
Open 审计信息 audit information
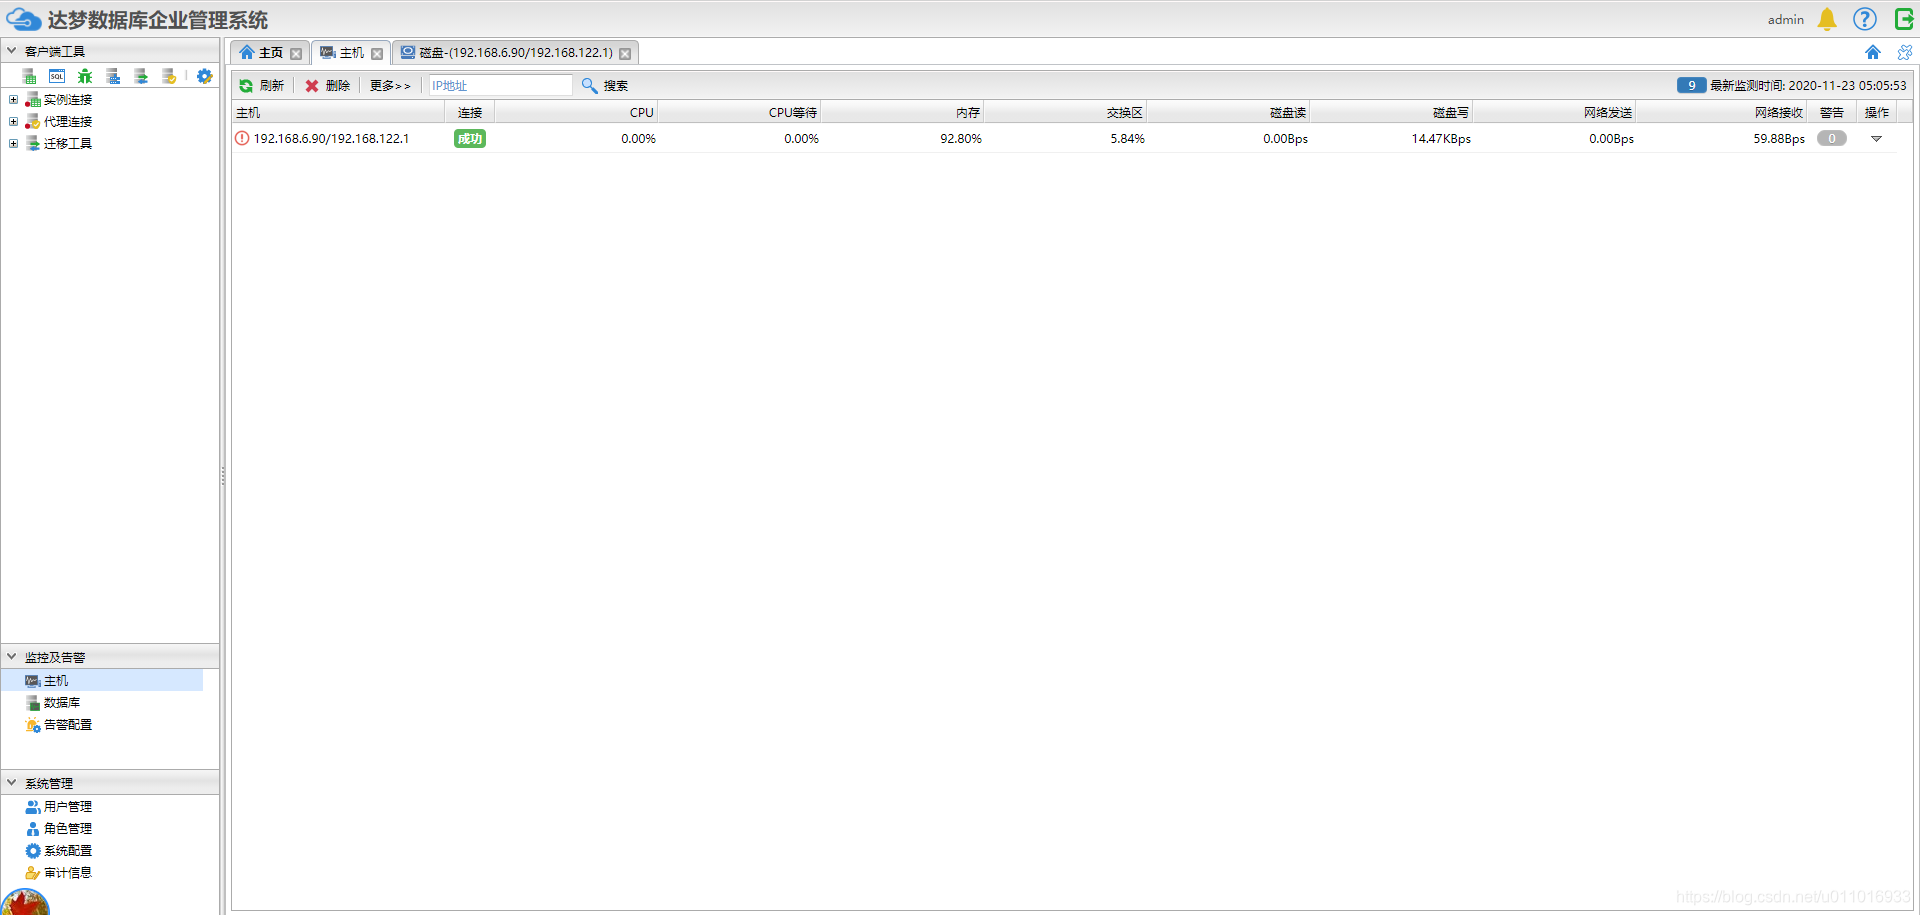(68, 872)
